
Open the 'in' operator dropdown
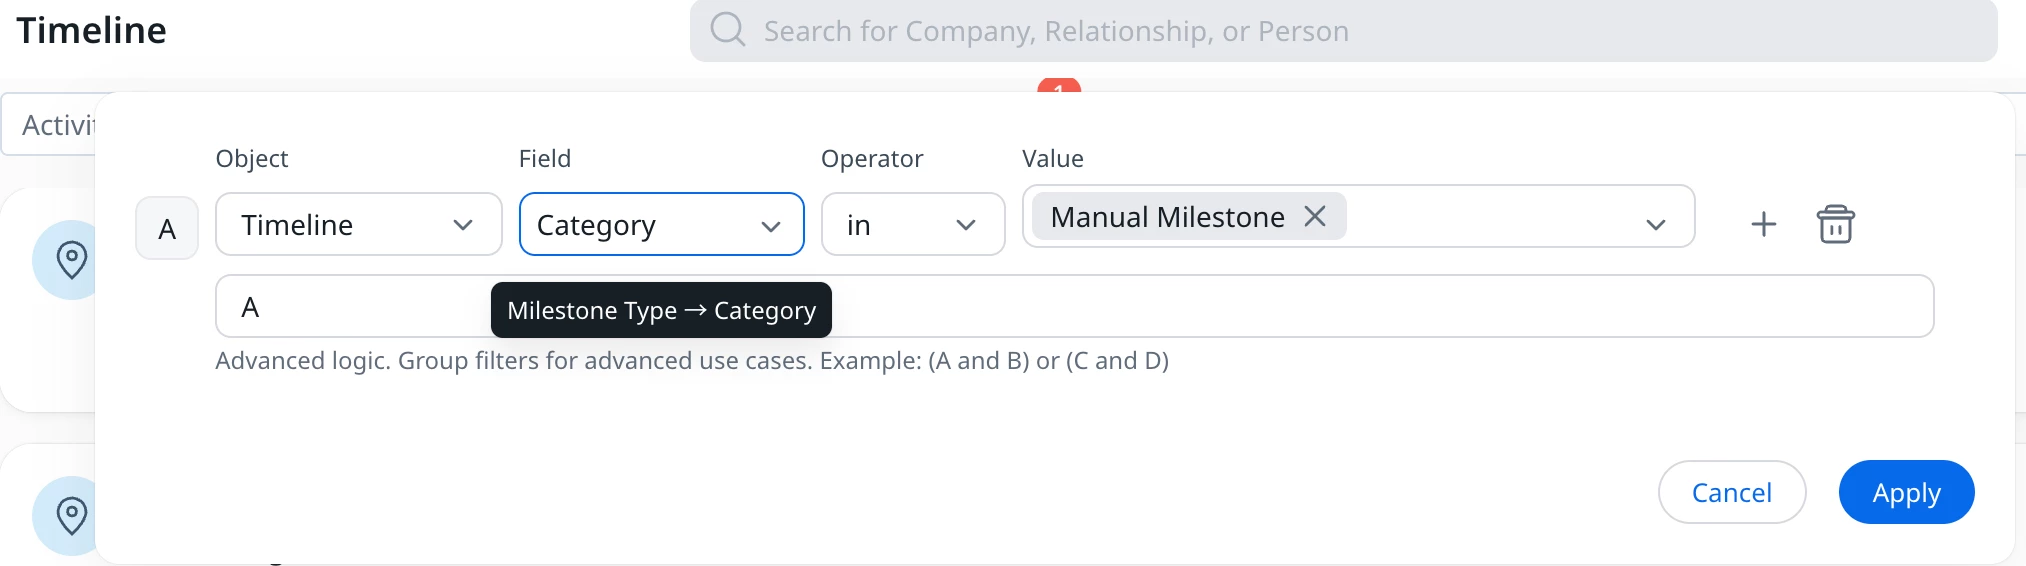point(912,225)
